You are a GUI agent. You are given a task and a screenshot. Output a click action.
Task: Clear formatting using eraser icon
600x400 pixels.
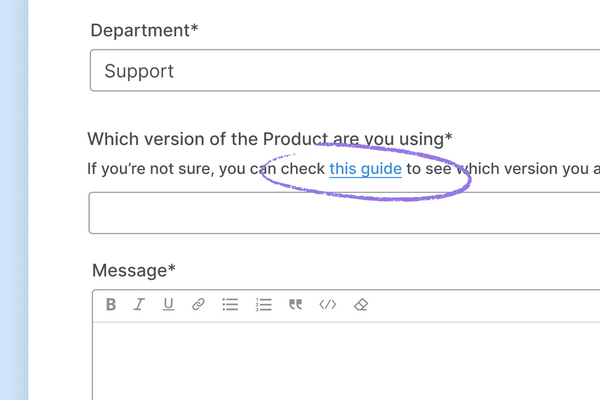click(x=361, y=305)
